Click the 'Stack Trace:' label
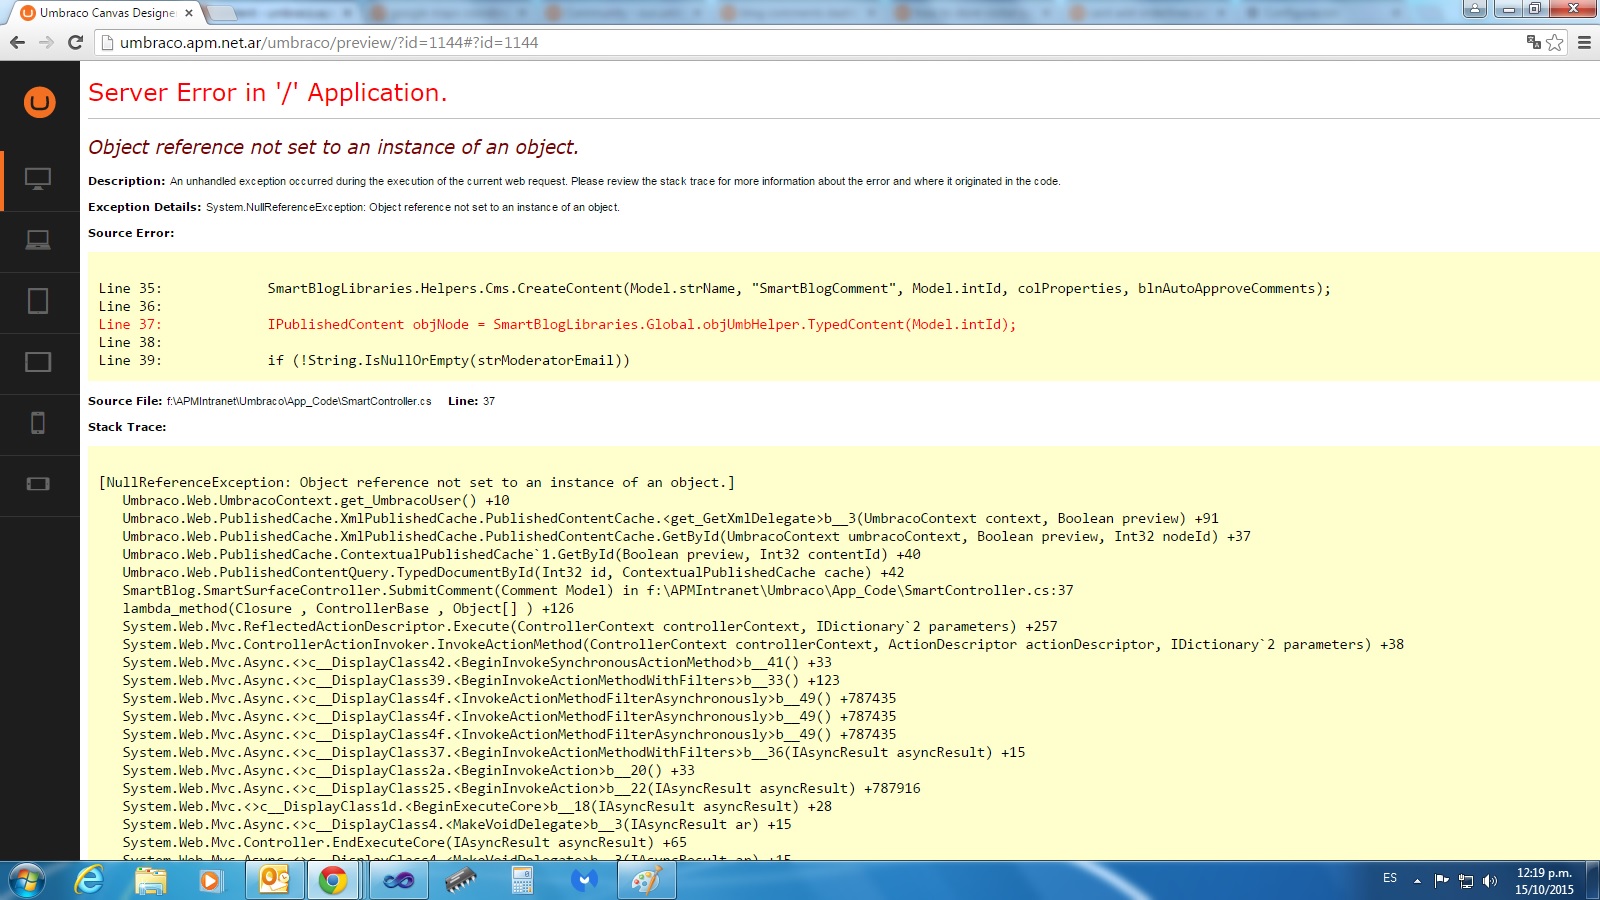 (x=127, y=427)
